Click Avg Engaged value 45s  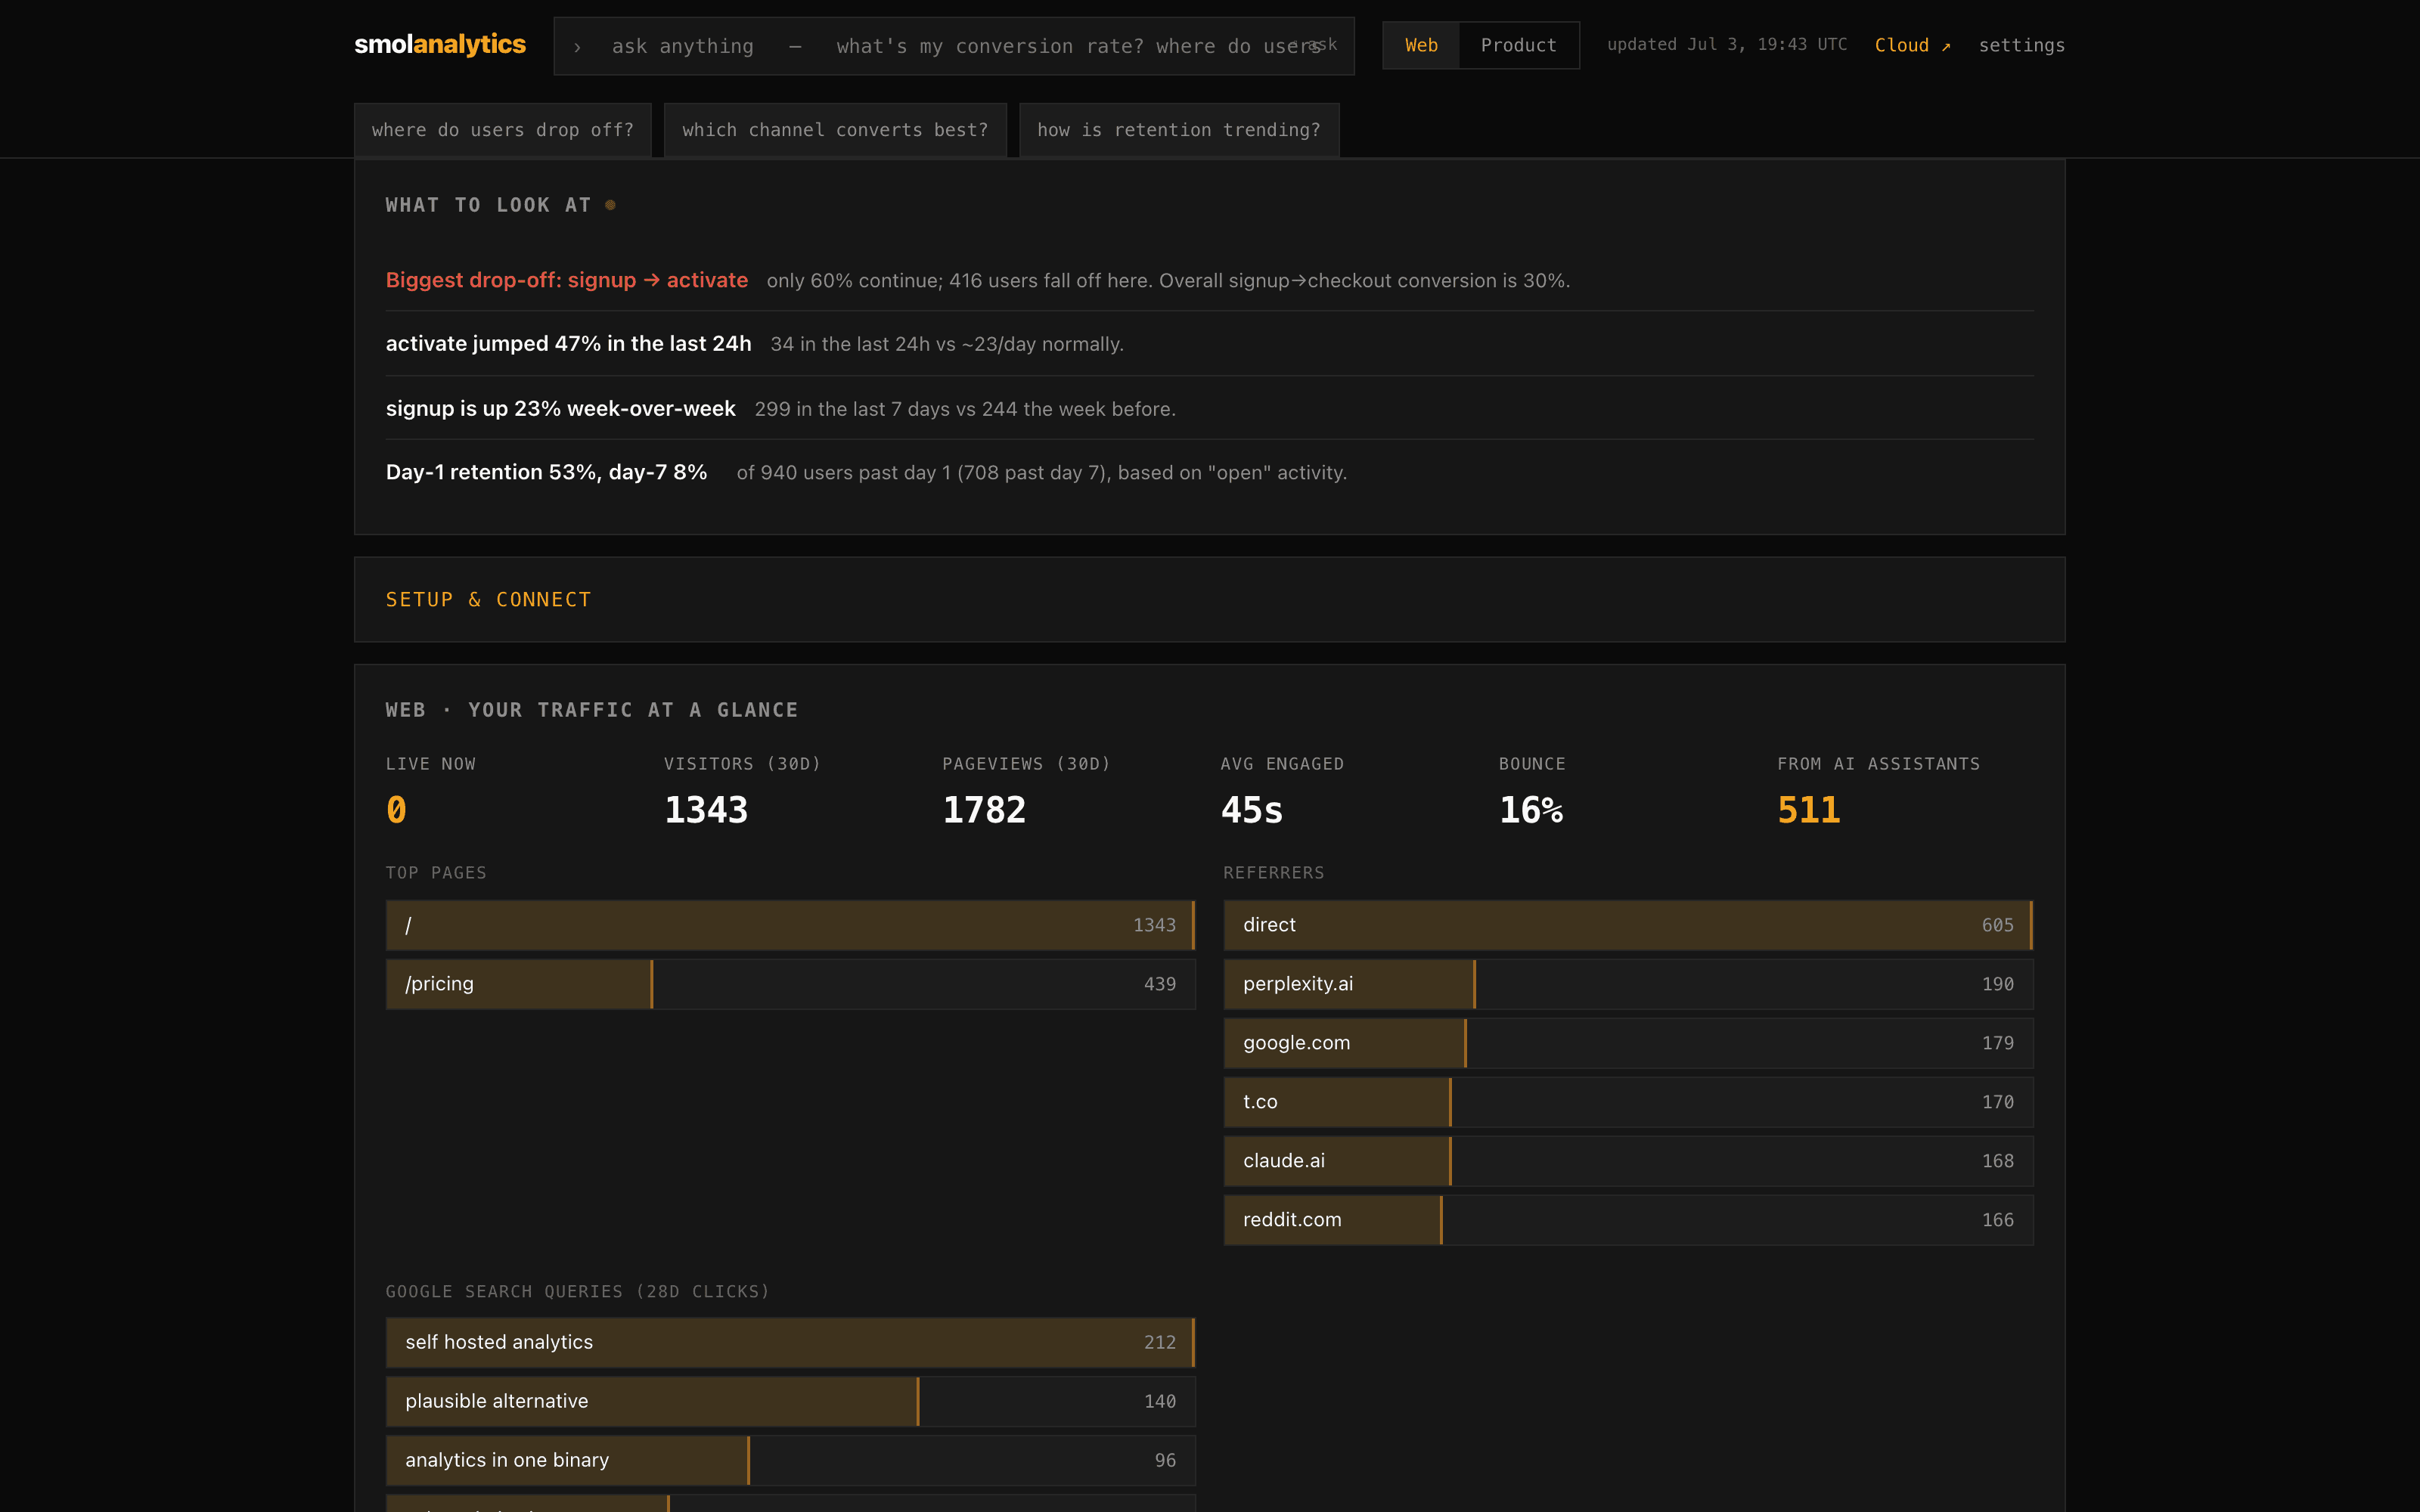tap(1251, 810)
